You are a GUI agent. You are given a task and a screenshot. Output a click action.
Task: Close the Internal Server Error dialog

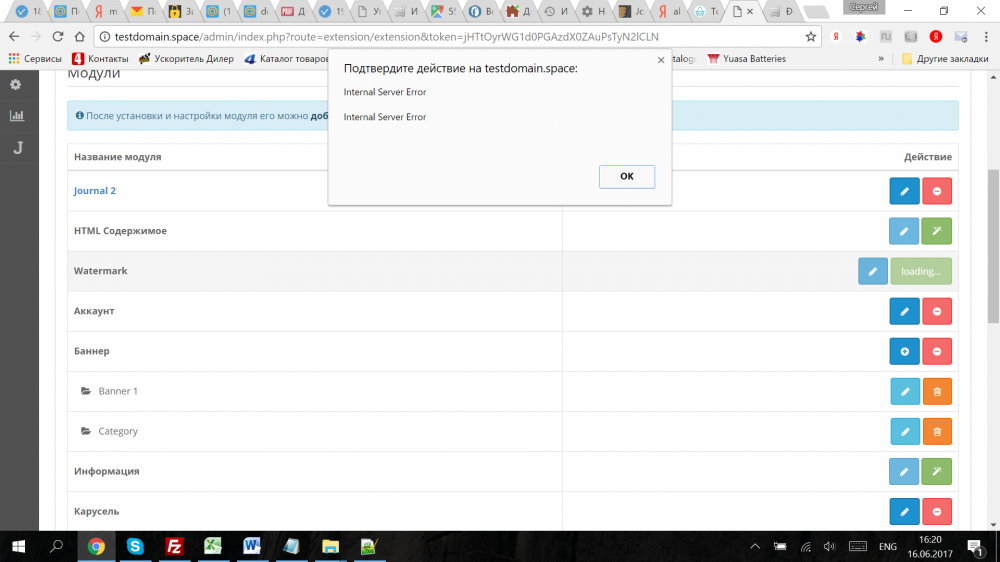(661, 60)
